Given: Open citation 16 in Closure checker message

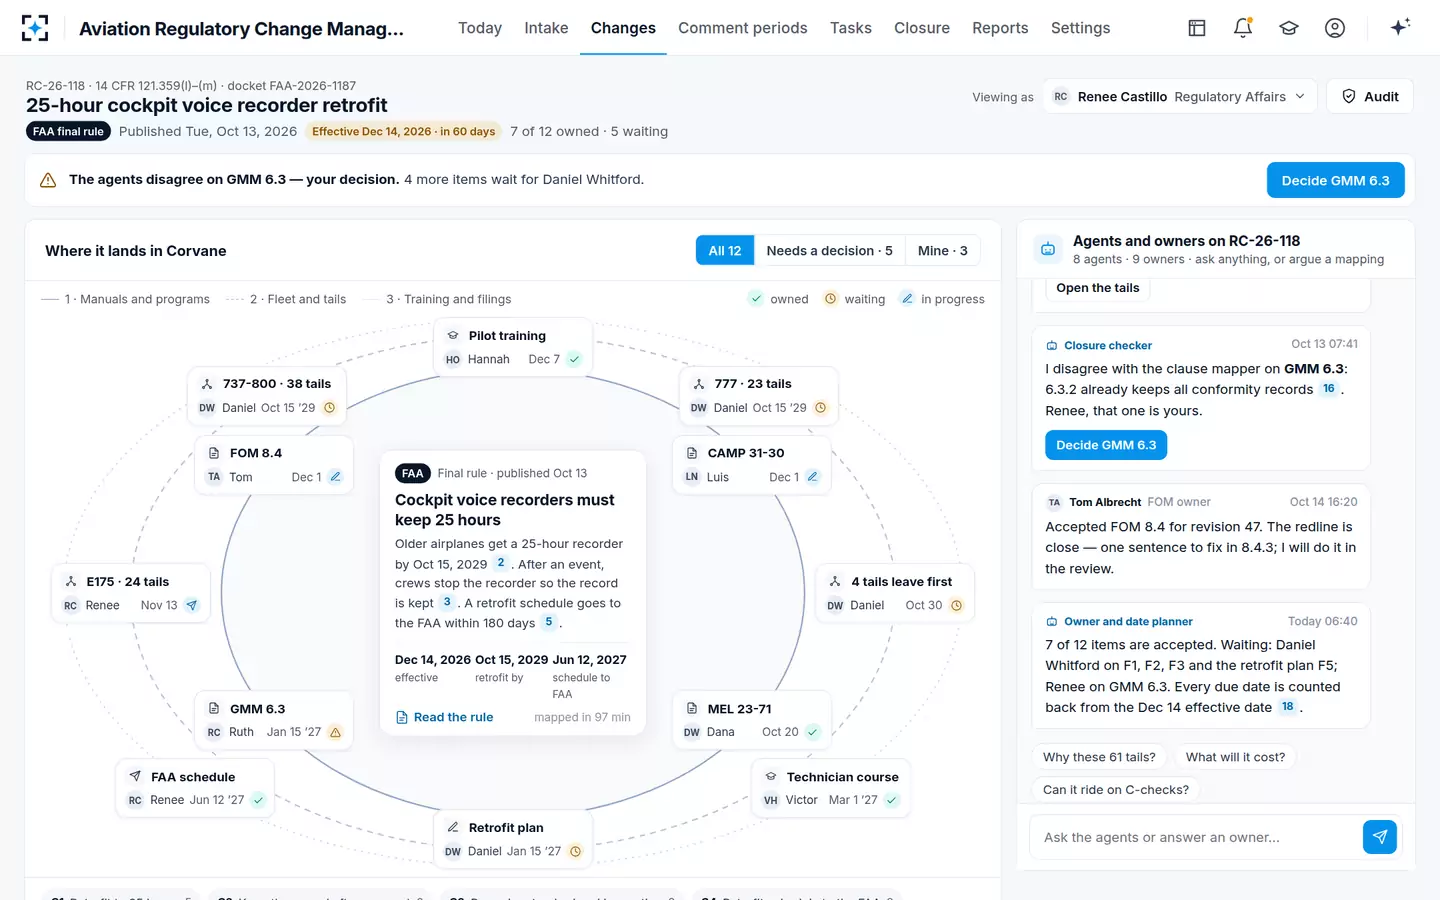Looking at the screenshot, I should click(1328, 389).
